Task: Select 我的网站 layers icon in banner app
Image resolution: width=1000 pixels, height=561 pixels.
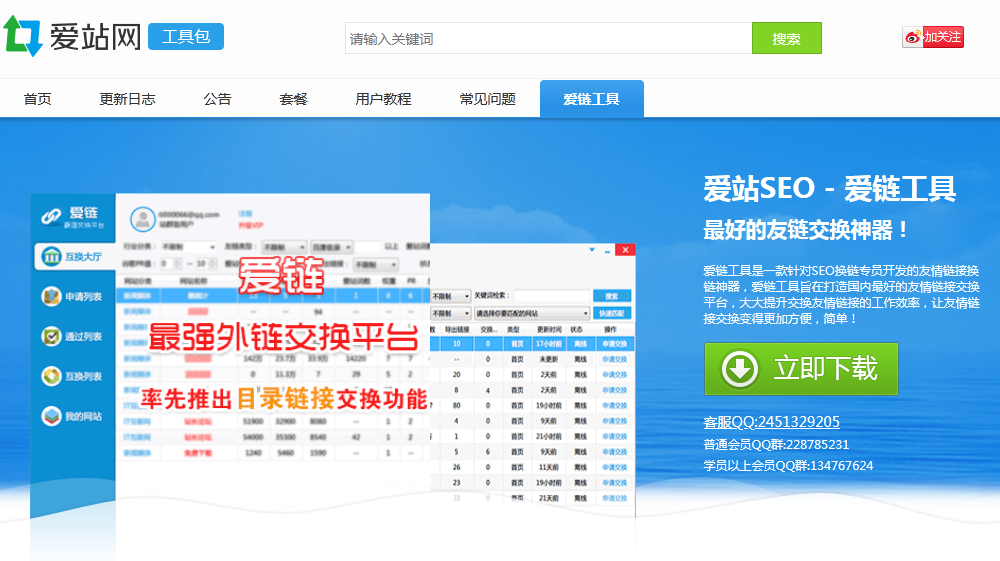Action: pyautogui.click(x=51, y=416)
